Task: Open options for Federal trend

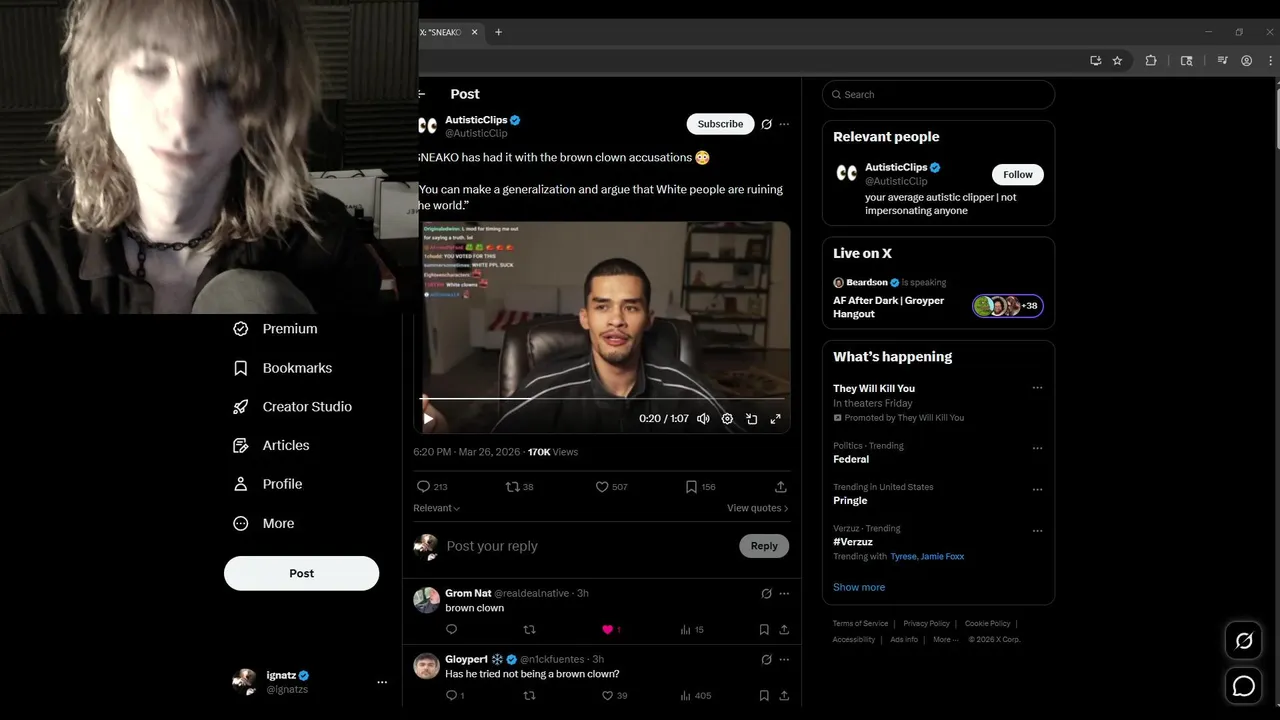Action: click(x=1037, y=448)
